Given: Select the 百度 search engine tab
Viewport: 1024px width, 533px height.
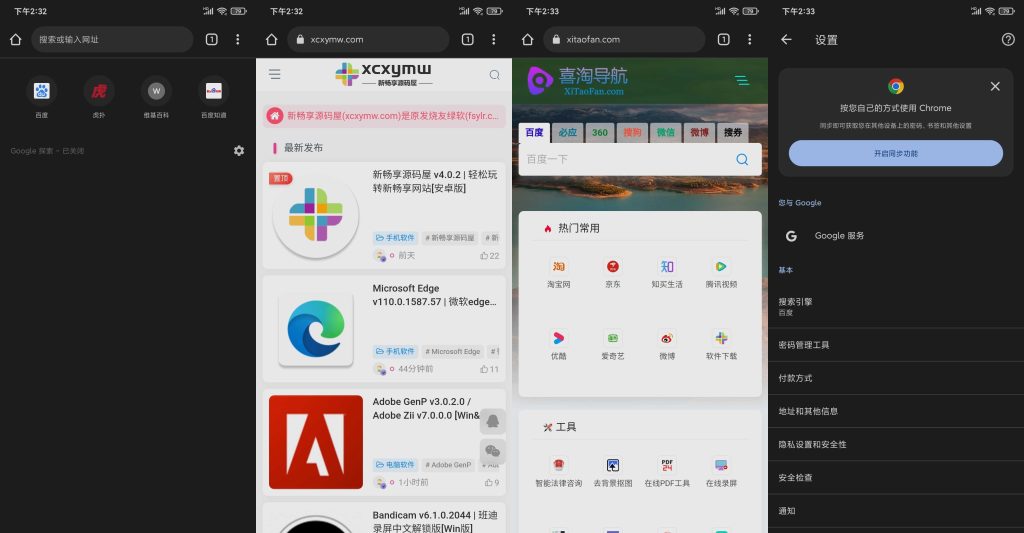Looking at the screenshot, I should 534,133.
